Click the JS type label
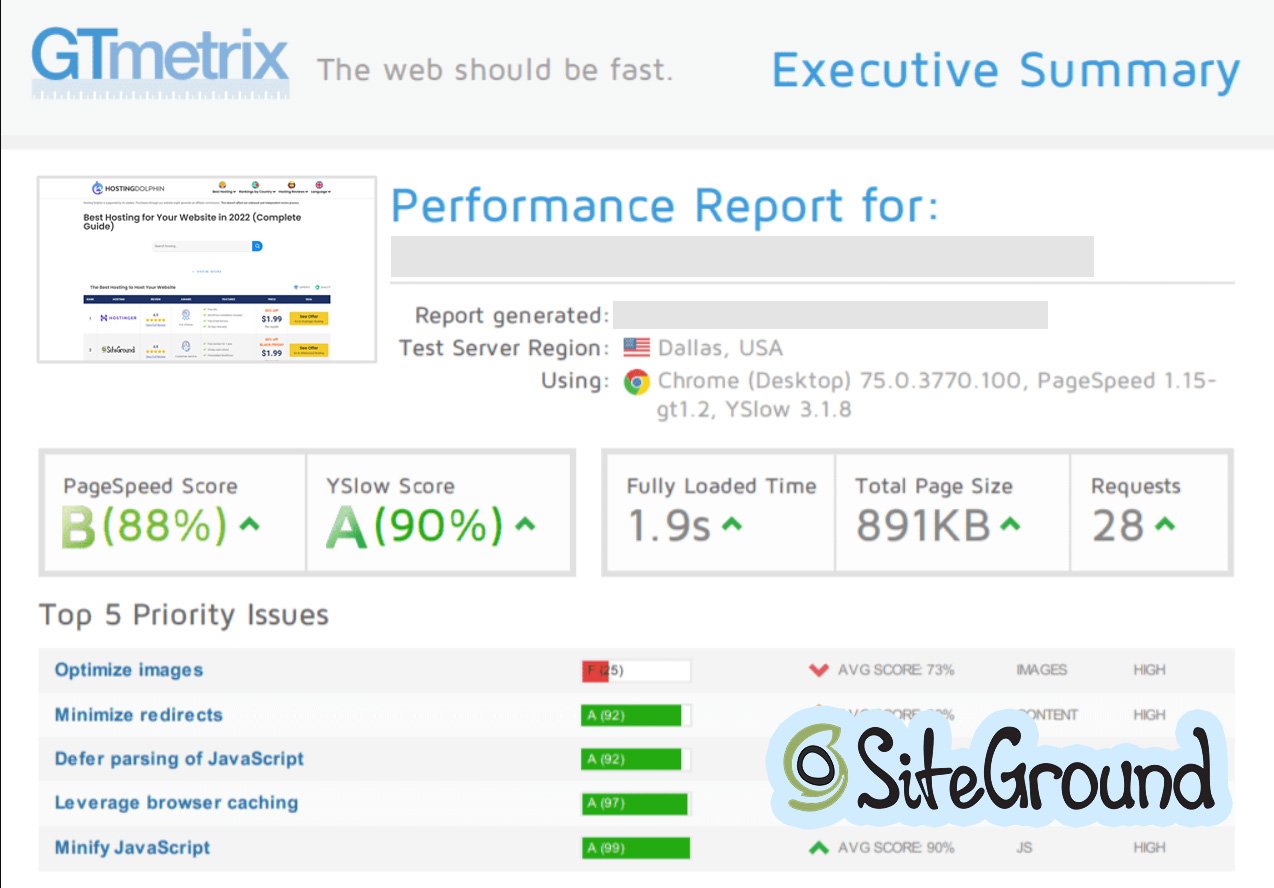The image size is (1274, 888). pyautogui.click(x=1026, y=848)
